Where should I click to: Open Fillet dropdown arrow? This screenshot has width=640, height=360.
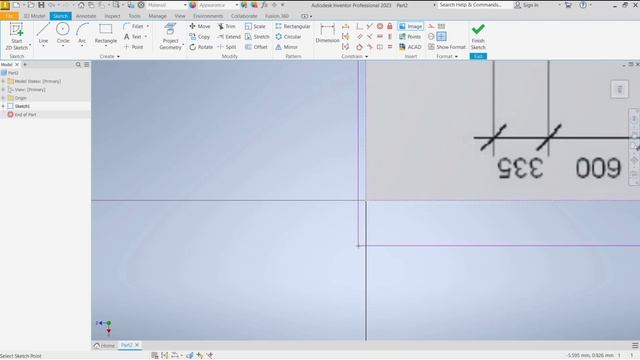click(148, 26)
